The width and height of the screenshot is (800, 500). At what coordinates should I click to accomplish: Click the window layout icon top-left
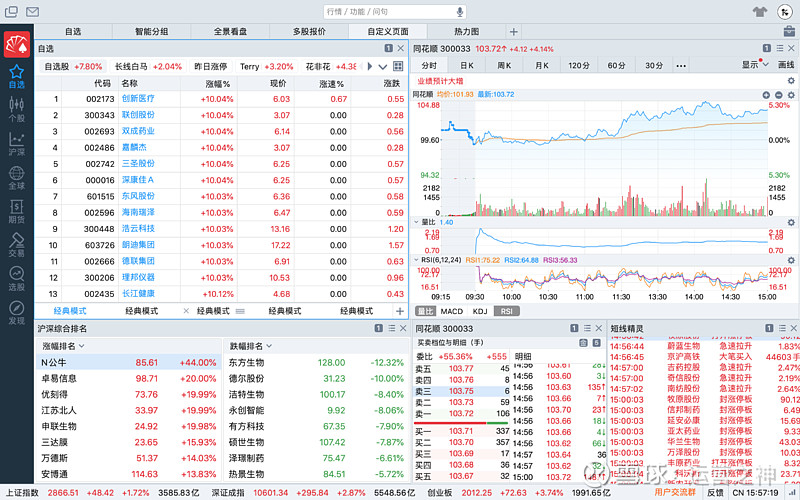[x=11, y=11]
